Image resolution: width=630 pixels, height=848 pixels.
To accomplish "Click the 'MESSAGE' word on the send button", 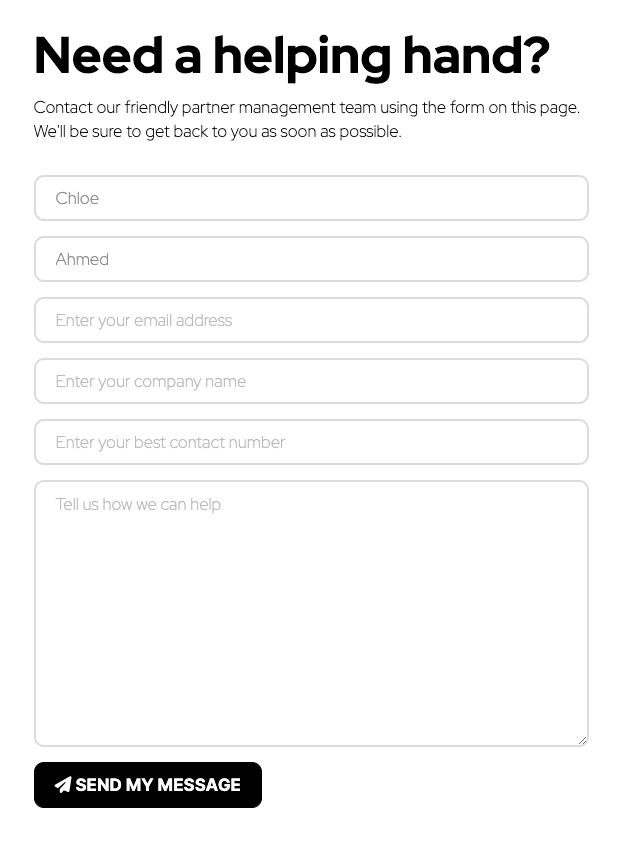I will pos(197,785).
